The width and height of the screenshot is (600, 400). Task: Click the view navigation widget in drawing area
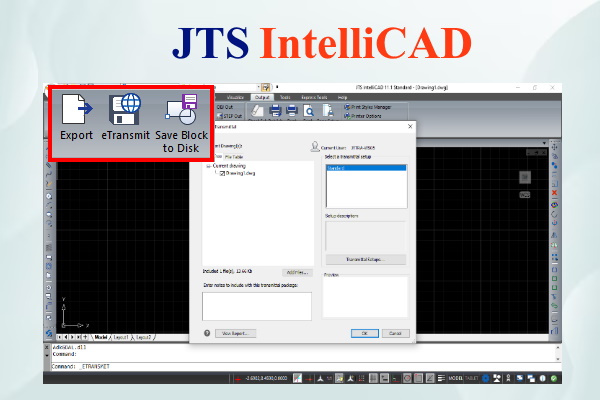(525, 177)
